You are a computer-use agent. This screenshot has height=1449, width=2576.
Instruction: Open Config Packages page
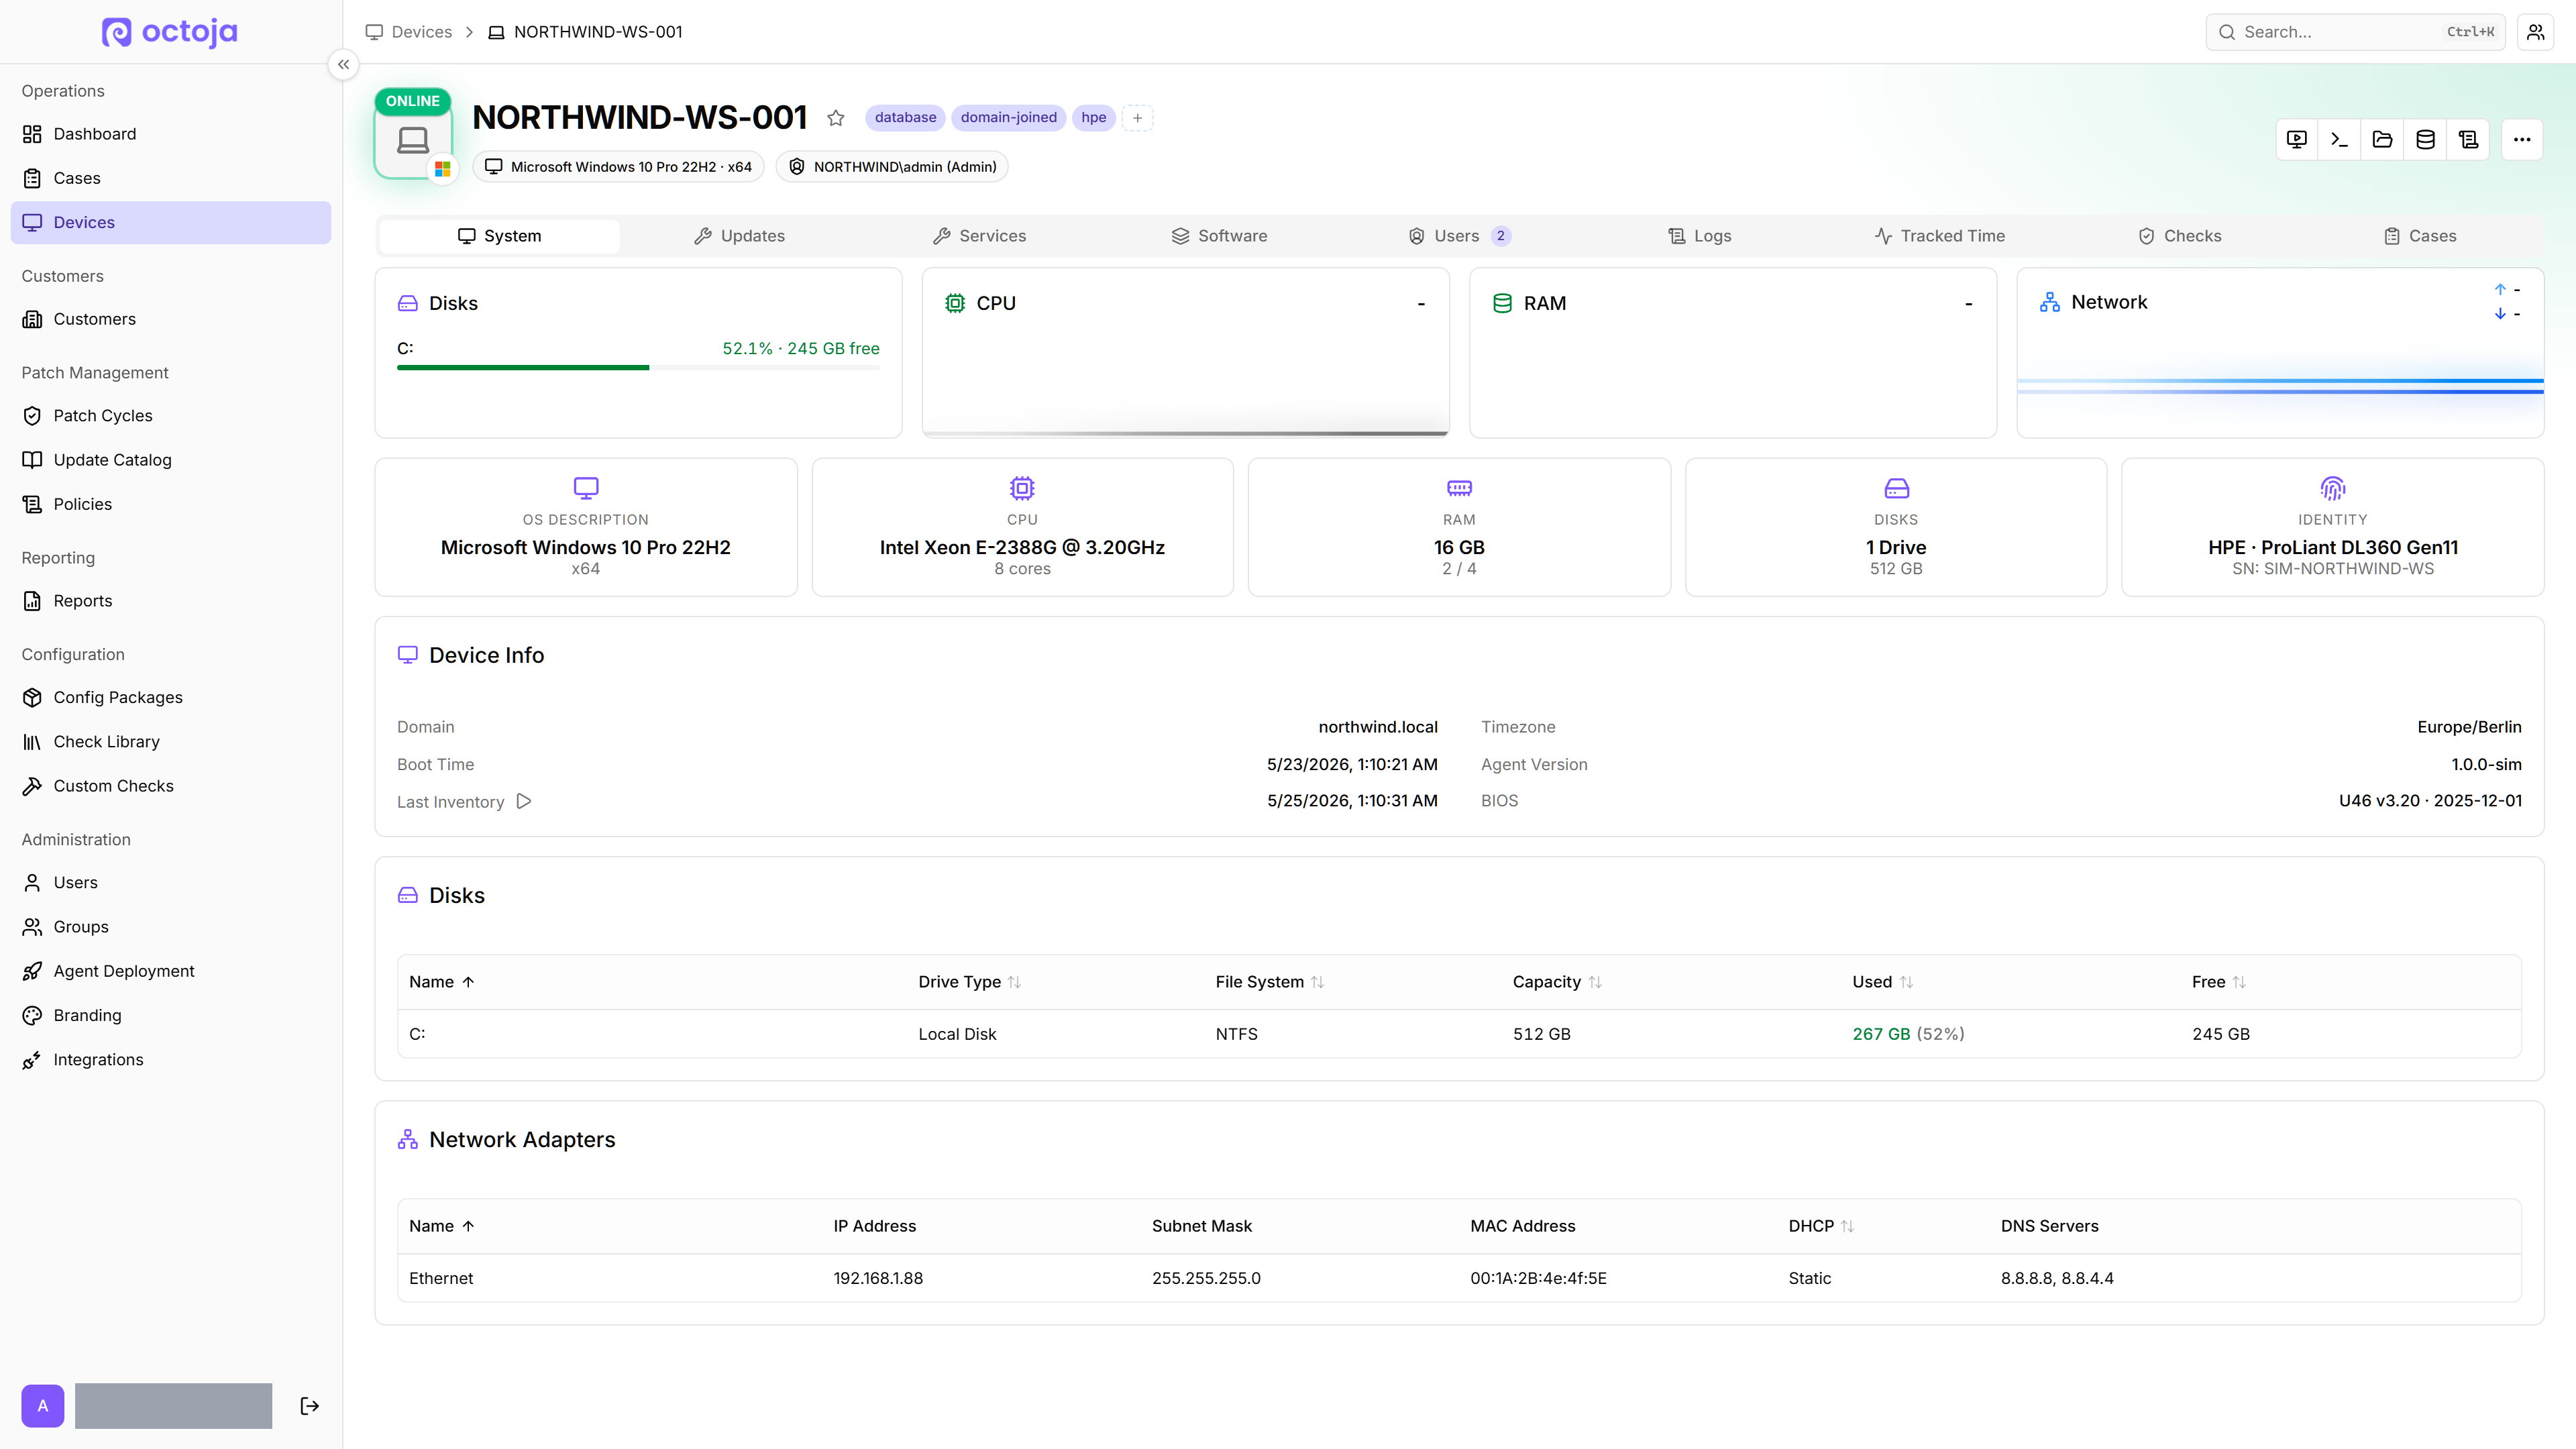coord(171,697)
